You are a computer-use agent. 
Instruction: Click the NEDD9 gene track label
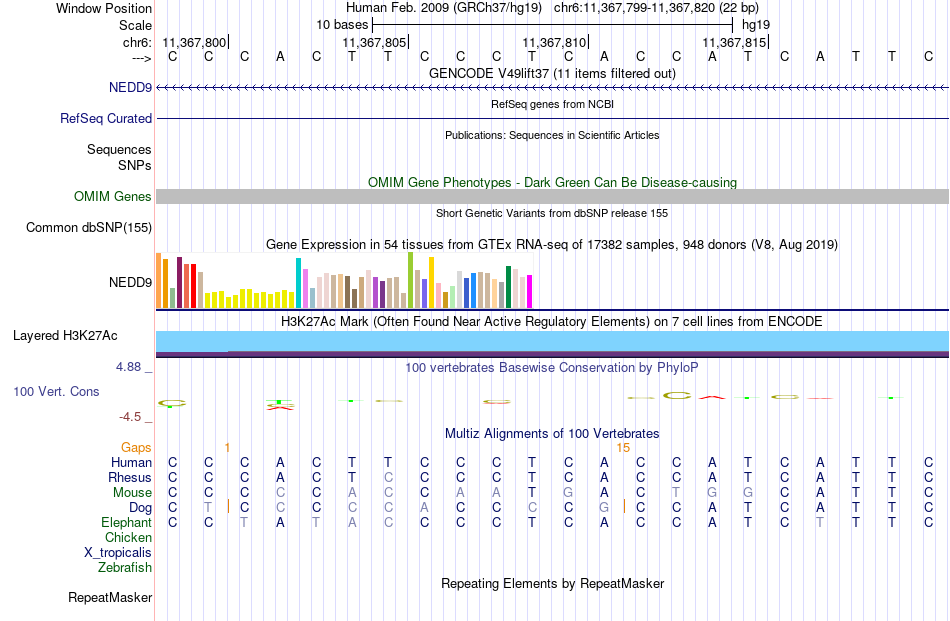click(130, 87)
